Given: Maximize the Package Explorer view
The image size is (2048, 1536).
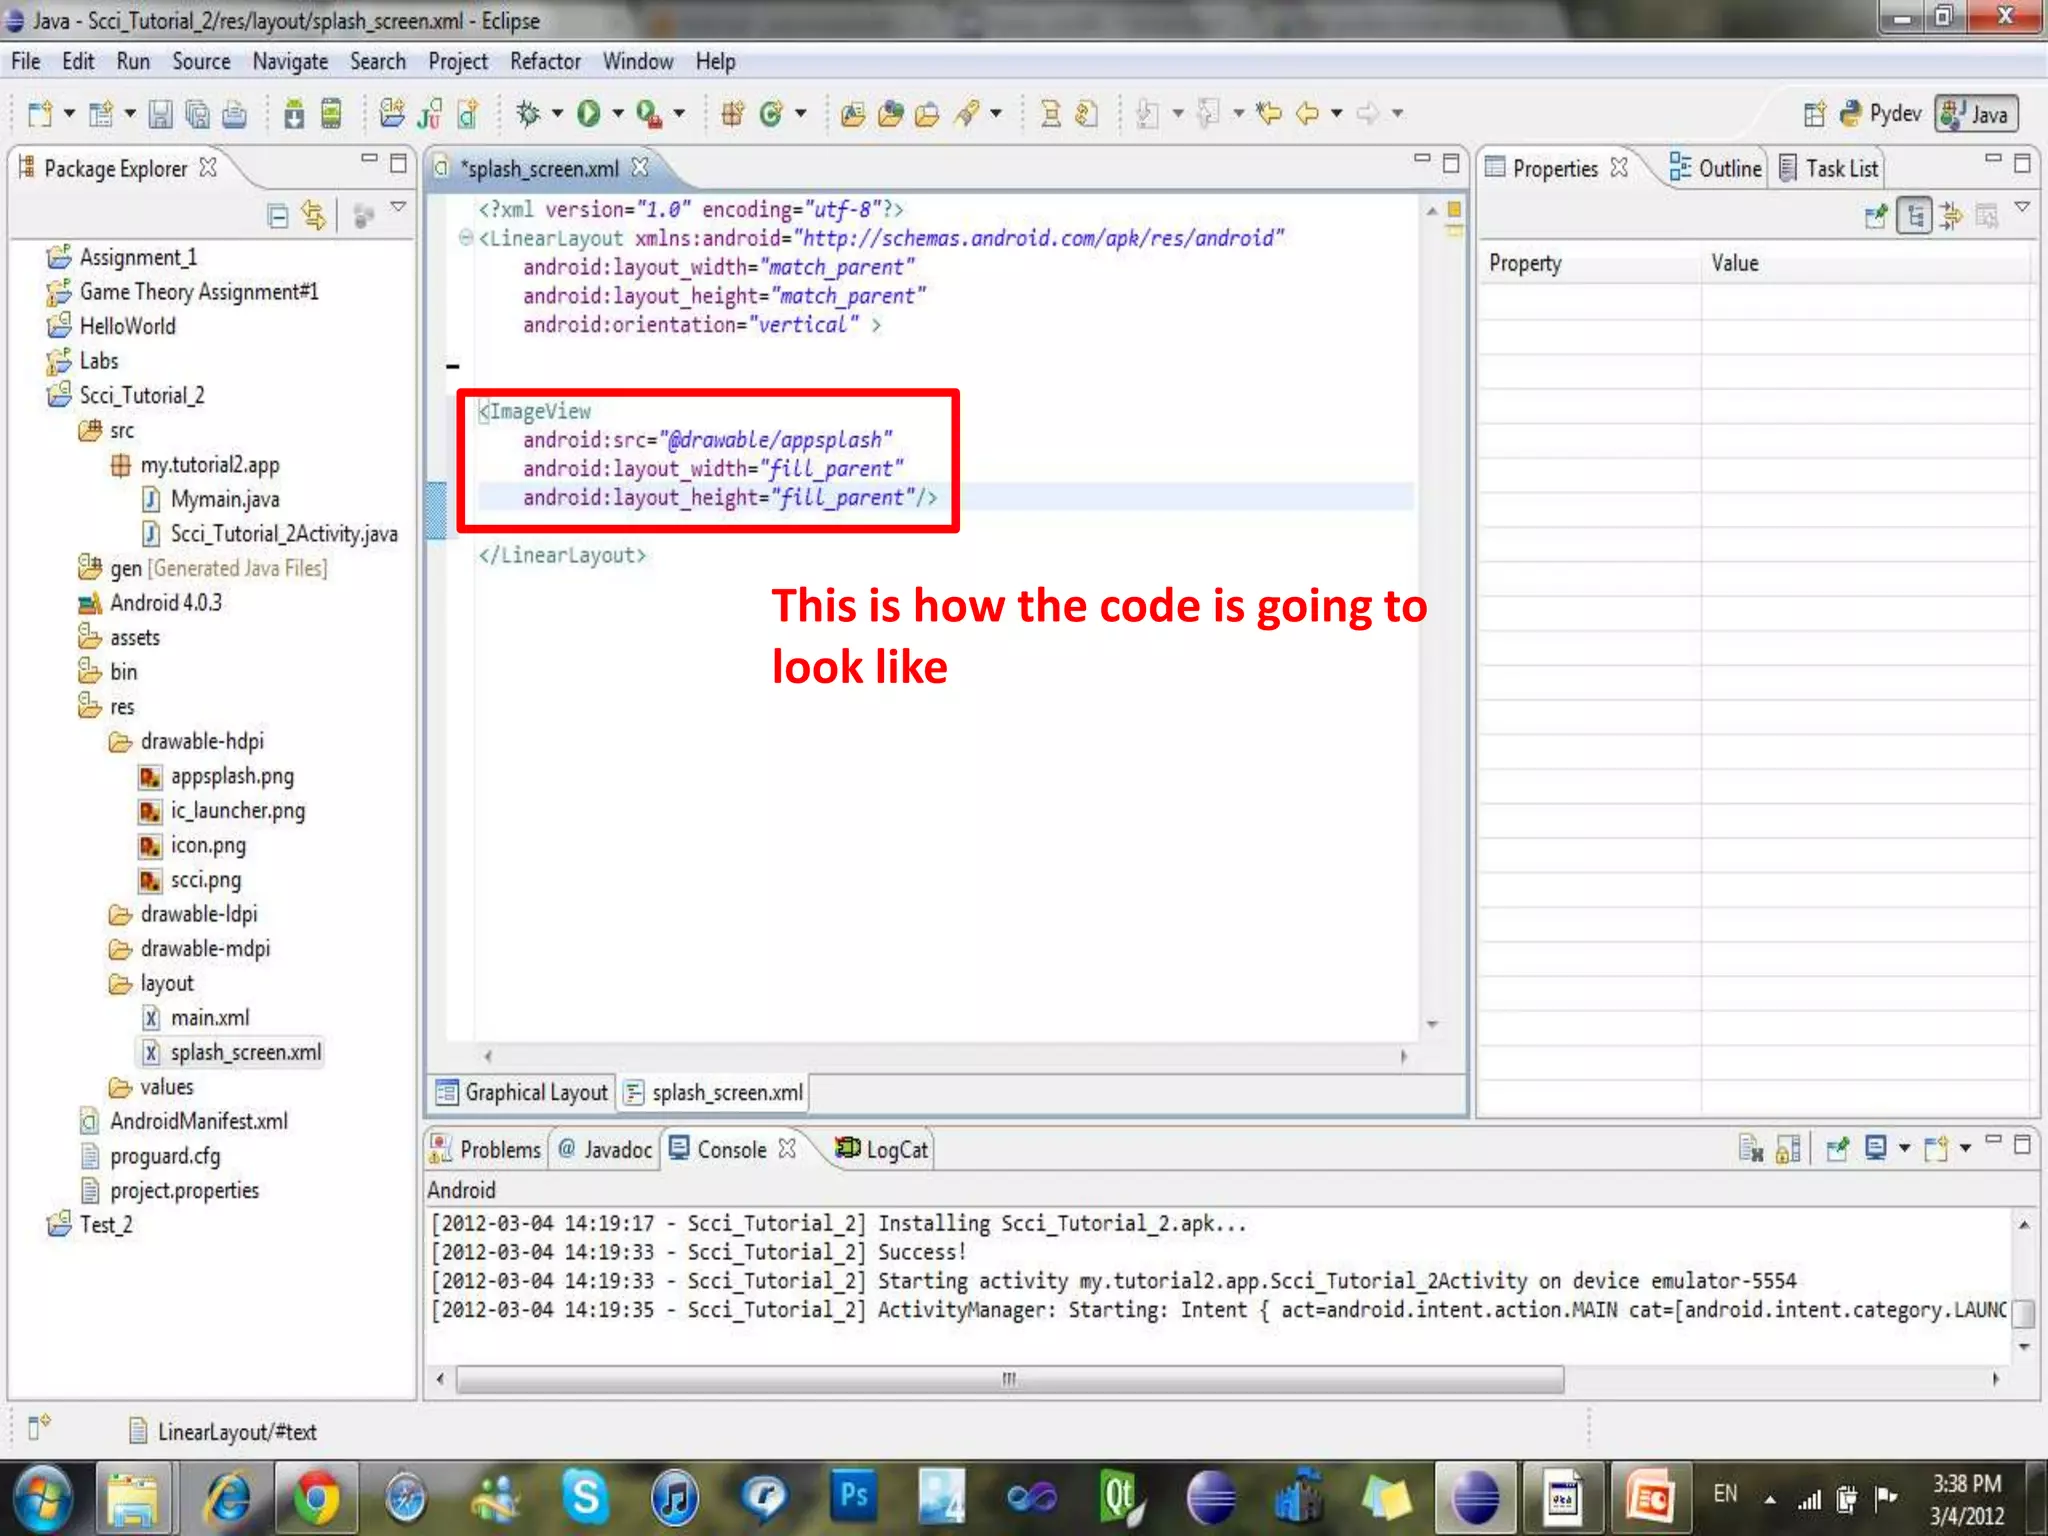Looking at the screenshot, I should click(x=398, y=163).
